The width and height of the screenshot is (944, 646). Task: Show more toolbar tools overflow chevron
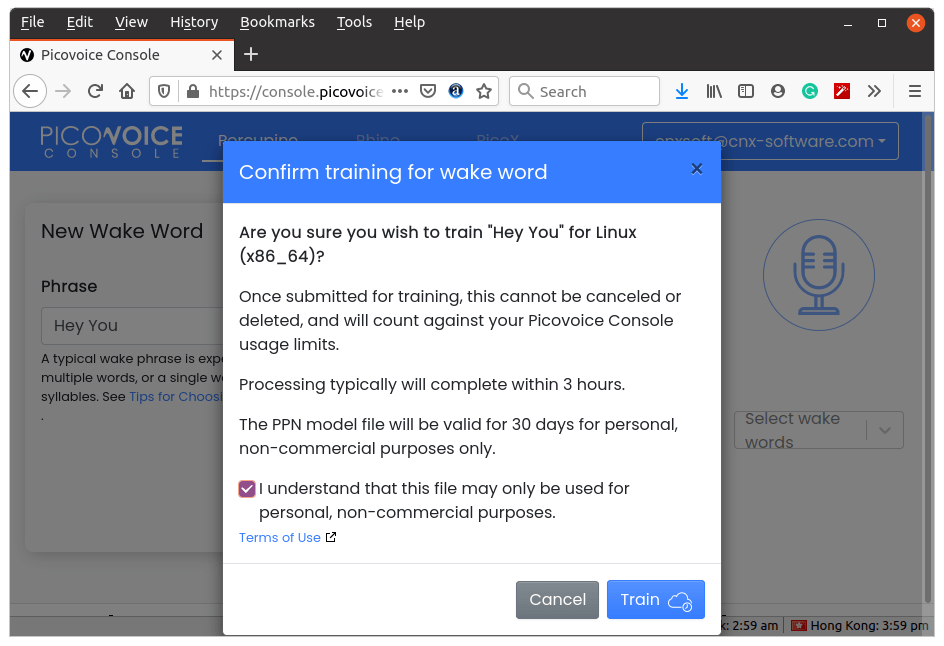coord(874,91)
